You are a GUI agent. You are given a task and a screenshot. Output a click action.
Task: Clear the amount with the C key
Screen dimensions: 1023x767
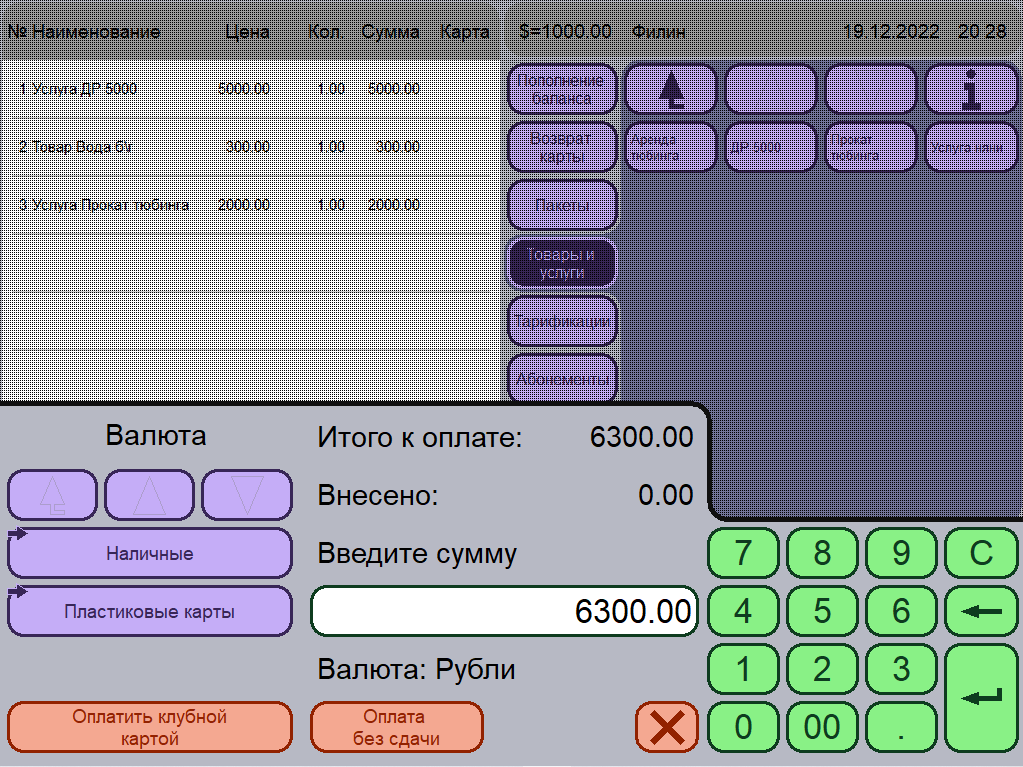[x=981, y=553]
